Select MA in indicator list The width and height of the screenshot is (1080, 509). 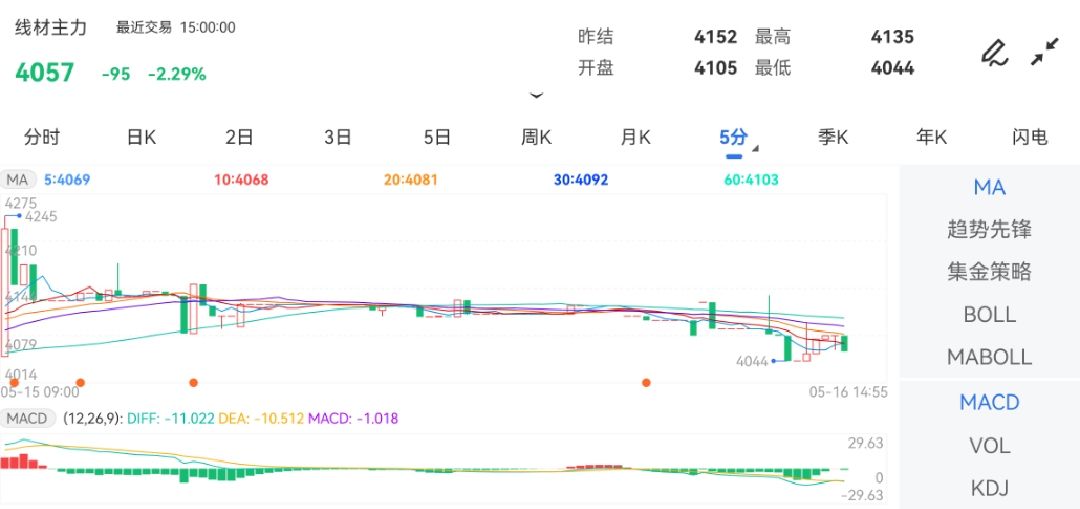[989, 187]
